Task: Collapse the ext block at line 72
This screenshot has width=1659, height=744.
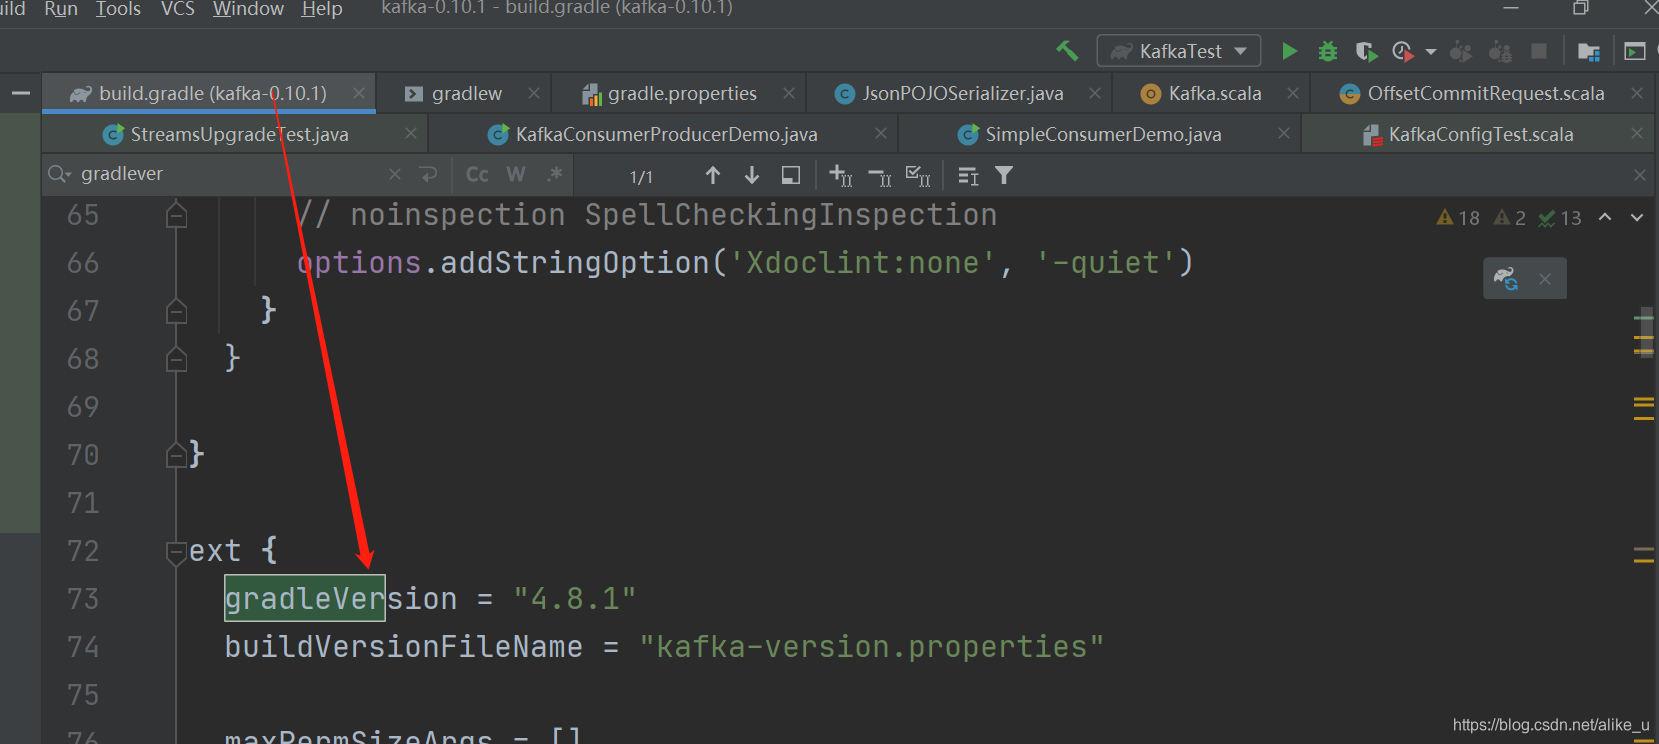Action: (176, 551)
